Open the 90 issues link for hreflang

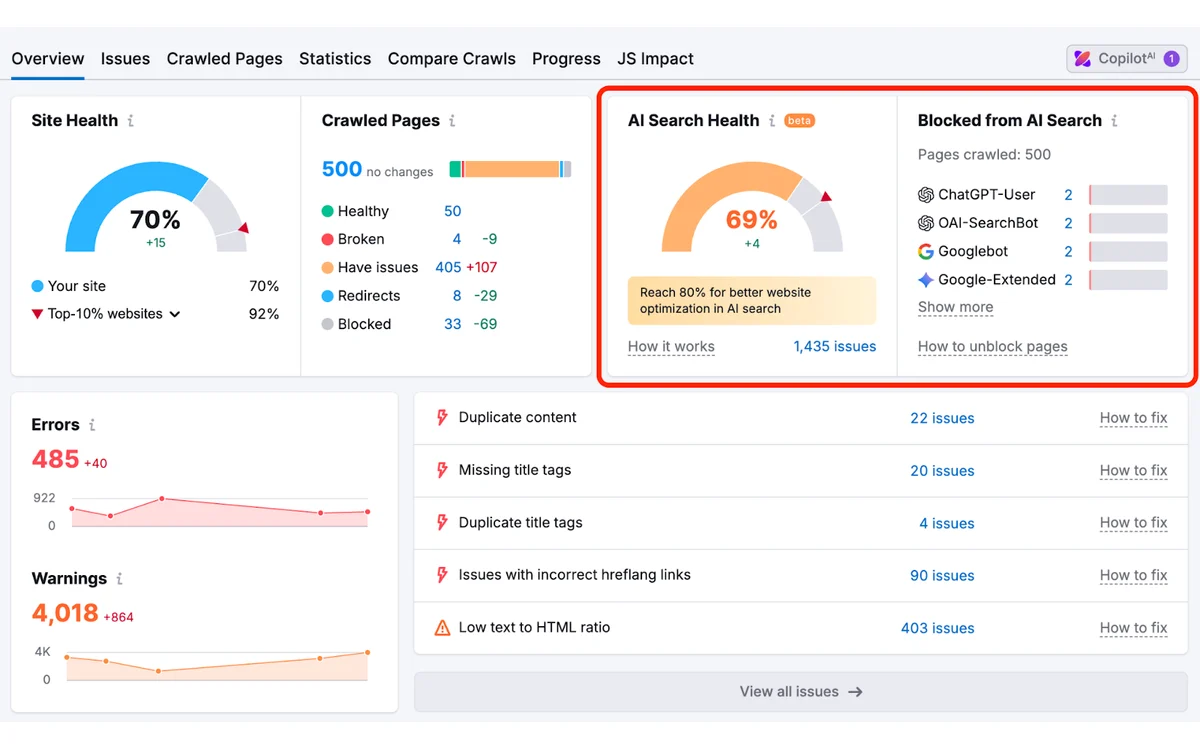[x=942, y=576]
